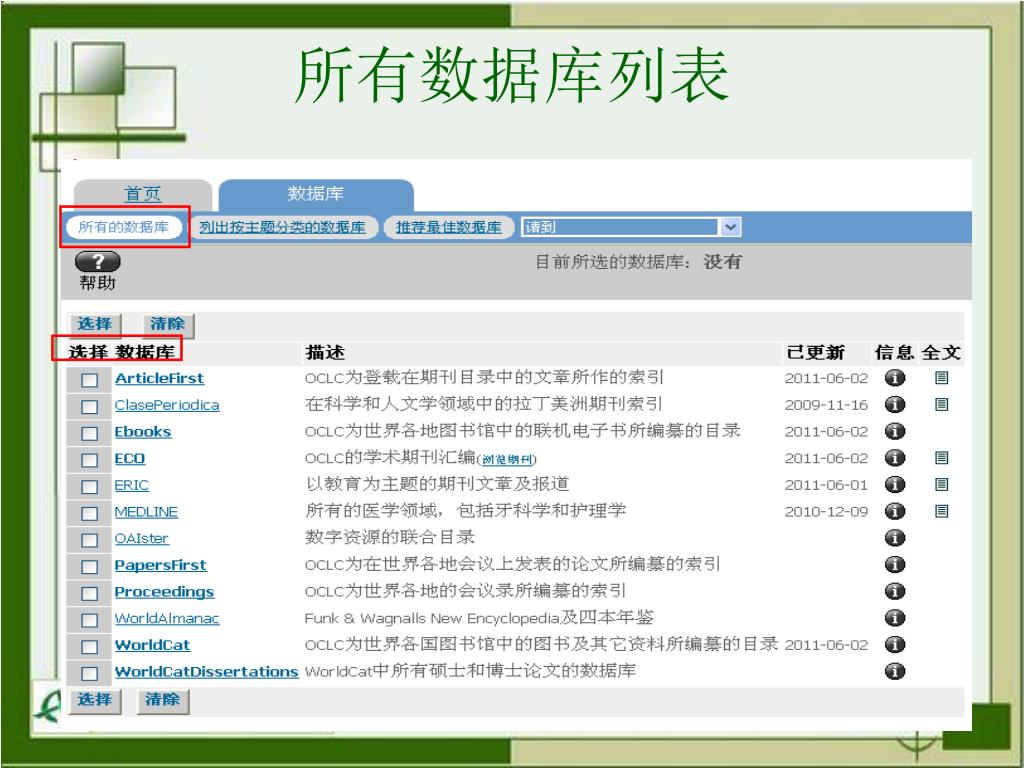Viewport: 1024px width, 768px height.
Task: Click full-text icon for ERIC
Action: pos(941,485)
